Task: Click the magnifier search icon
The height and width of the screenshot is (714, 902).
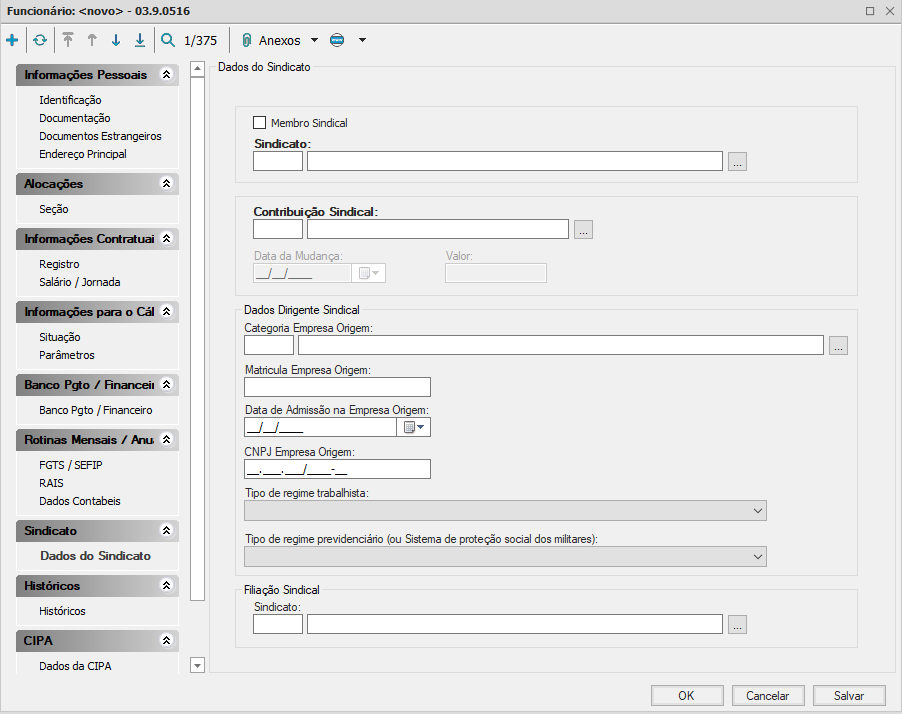Action: (x=168, y=41)
